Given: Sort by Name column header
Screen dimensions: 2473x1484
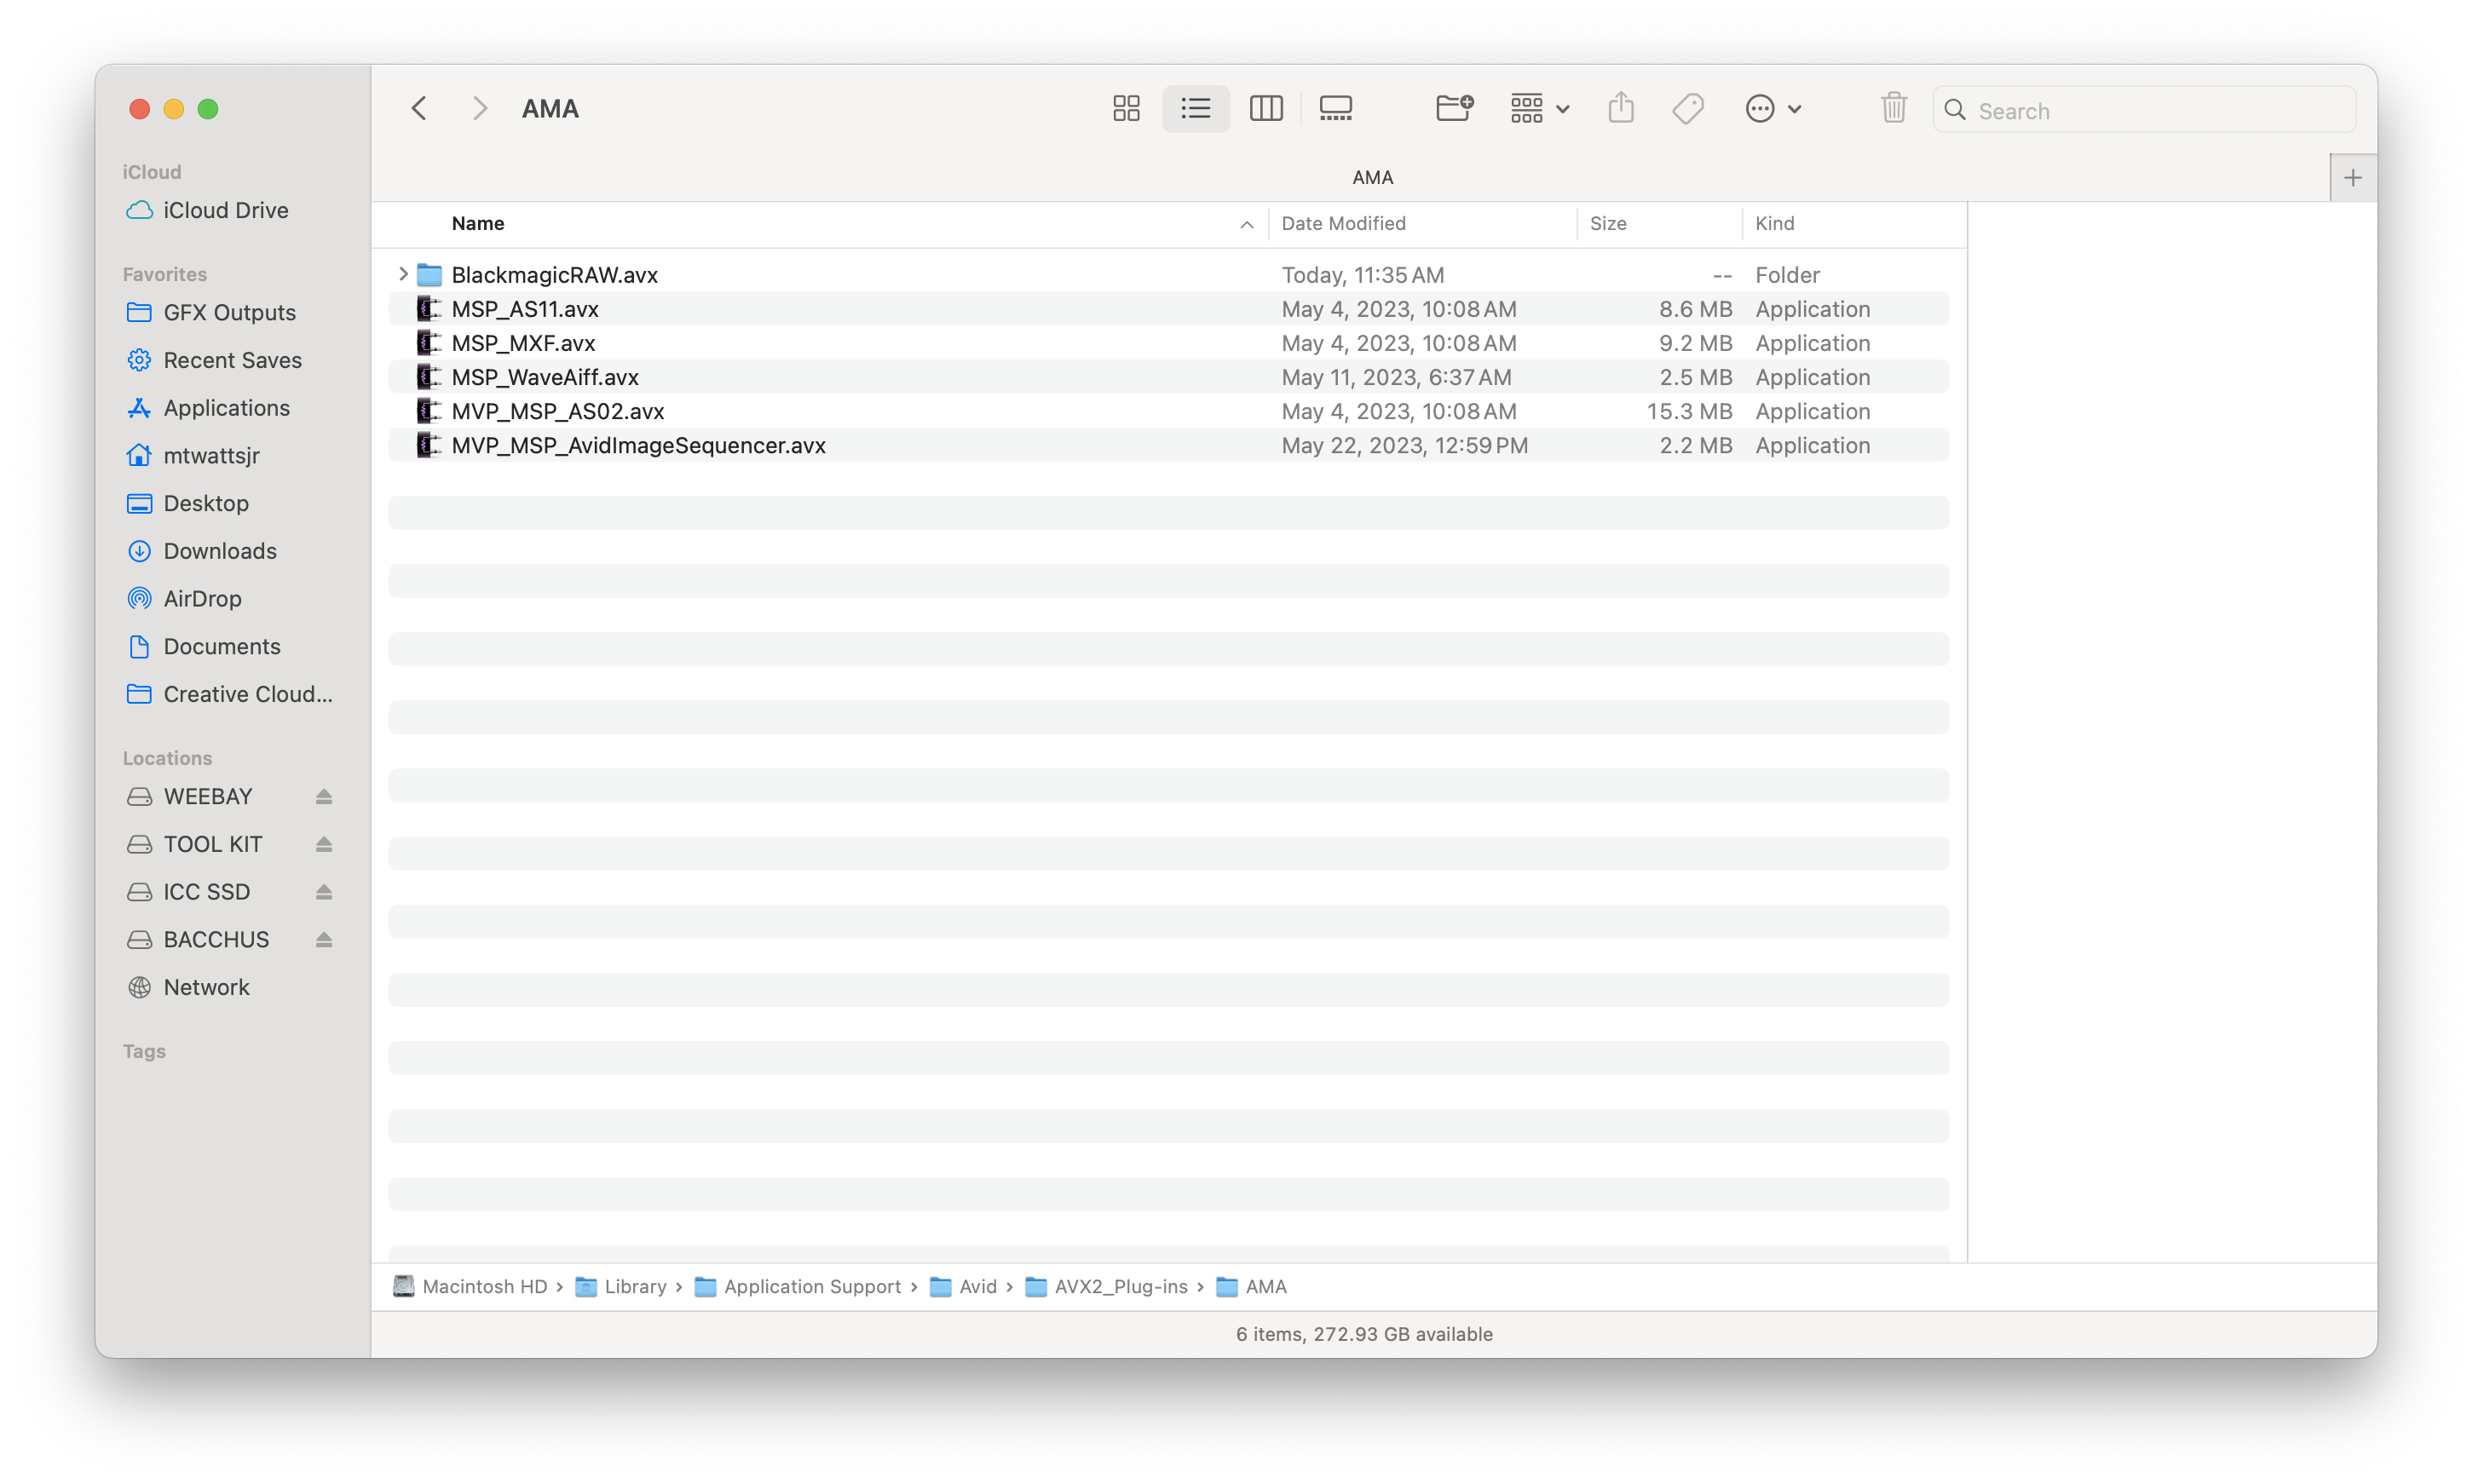Looking at the screenshot, I should pos(478,223).
